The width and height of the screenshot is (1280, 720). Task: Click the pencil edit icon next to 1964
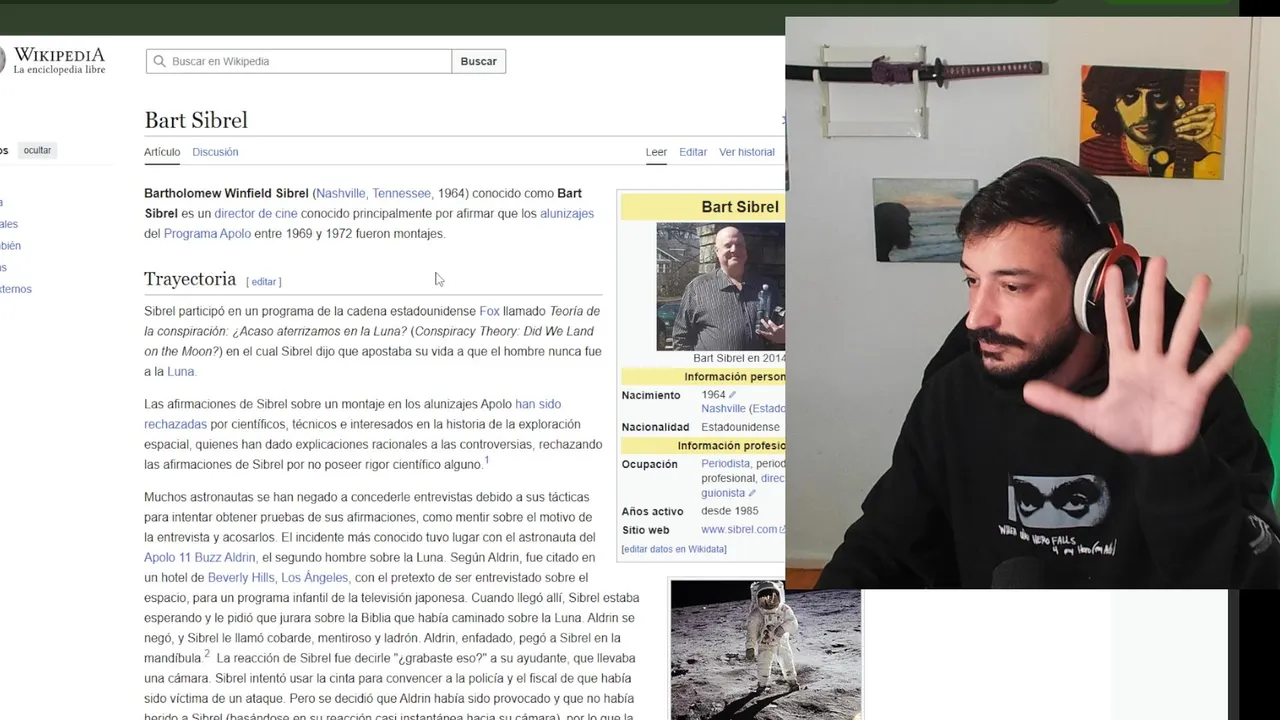pos(732,395)
